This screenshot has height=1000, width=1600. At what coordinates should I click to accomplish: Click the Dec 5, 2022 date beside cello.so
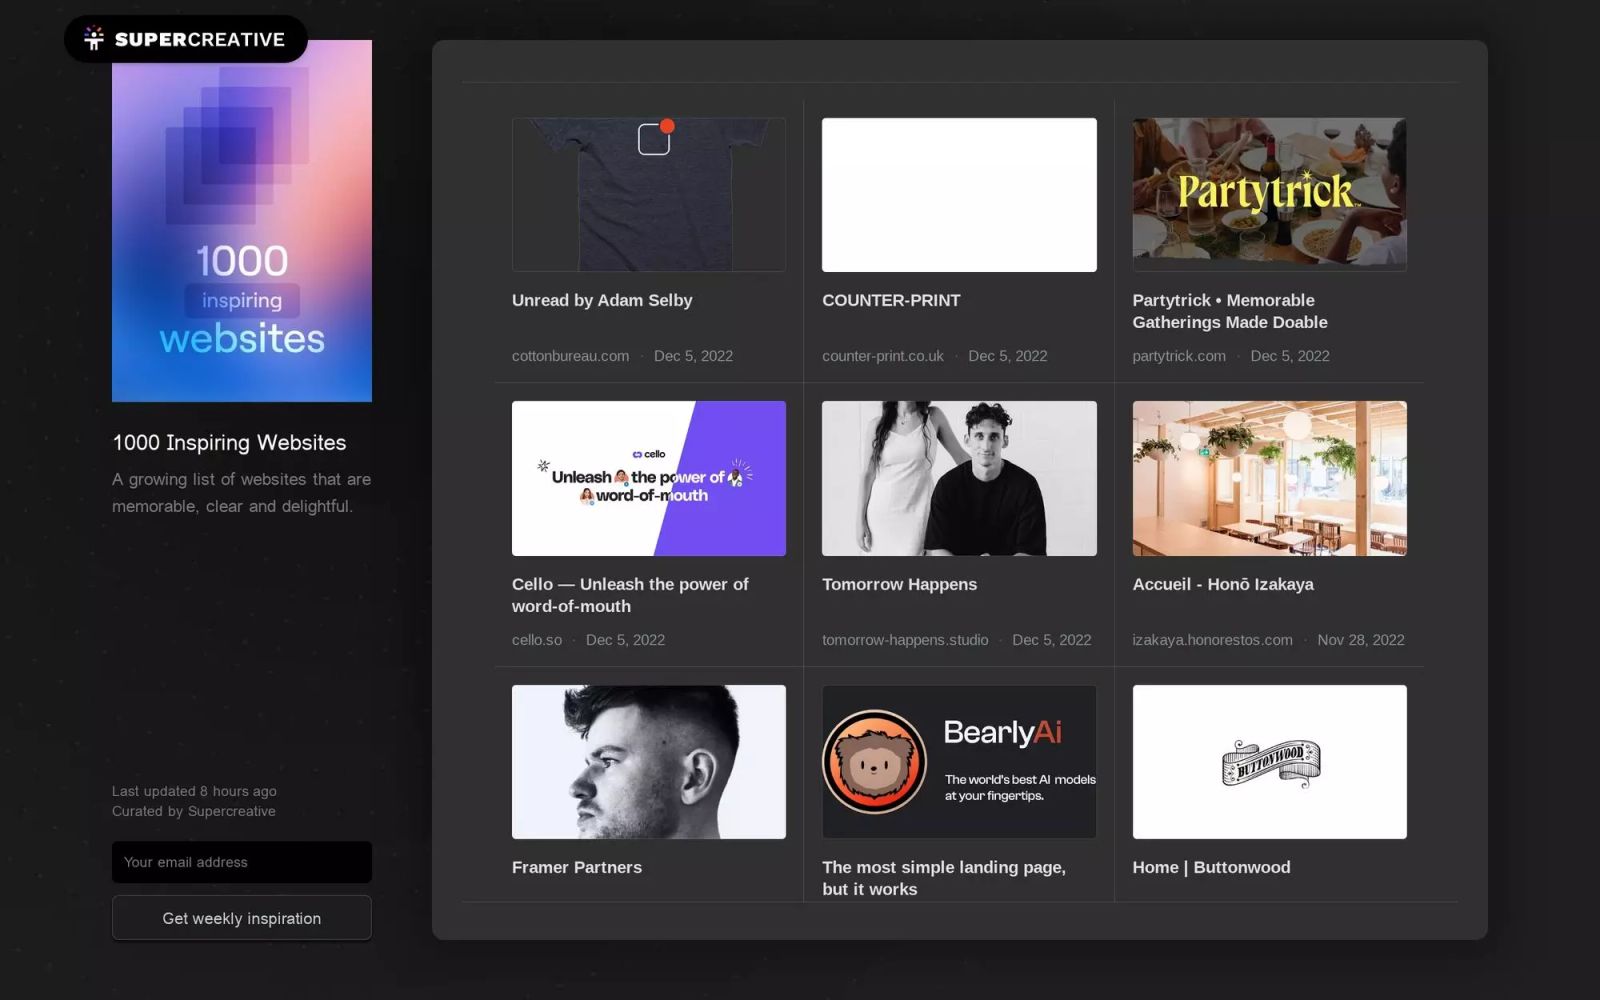click(625, 640)
